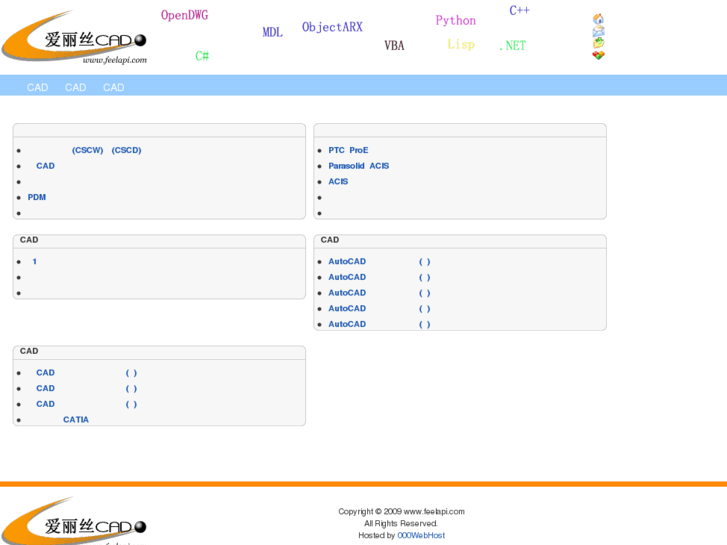This screenshot has height=545, width=727.
Task: Open the middle CAD item in the blue navigation bar
Action: [76, 88]
